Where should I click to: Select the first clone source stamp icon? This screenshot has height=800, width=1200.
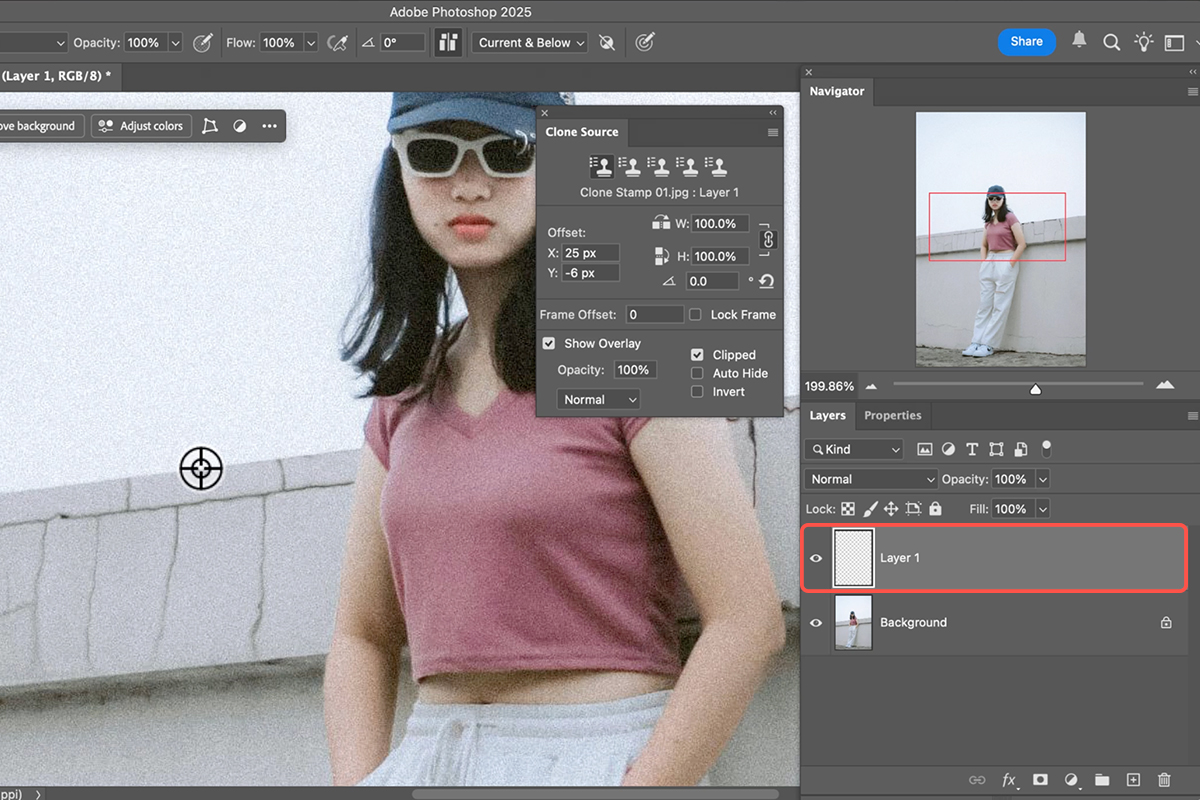[x=601, y=166]
